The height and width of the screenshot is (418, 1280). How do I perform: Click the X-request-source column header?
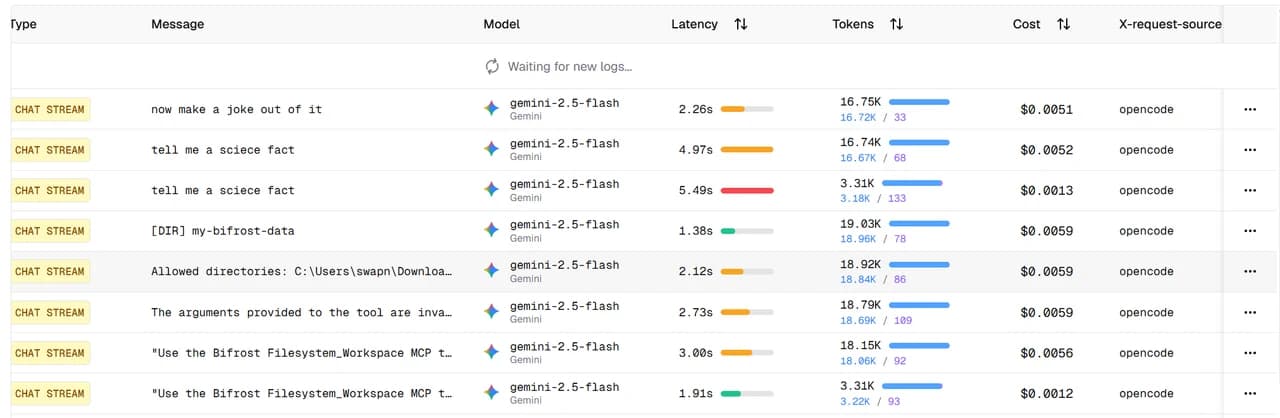[1170, 24]
